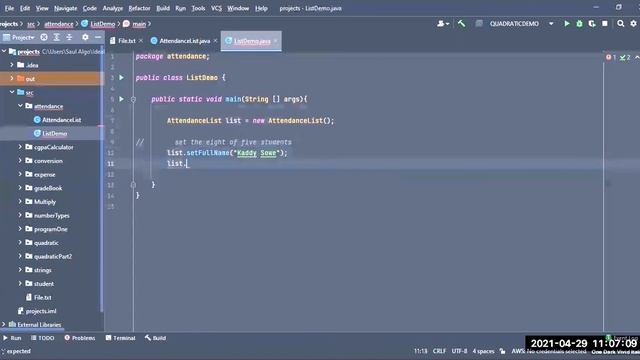
Task: Open the Build tool window
Action: point(156,338)
